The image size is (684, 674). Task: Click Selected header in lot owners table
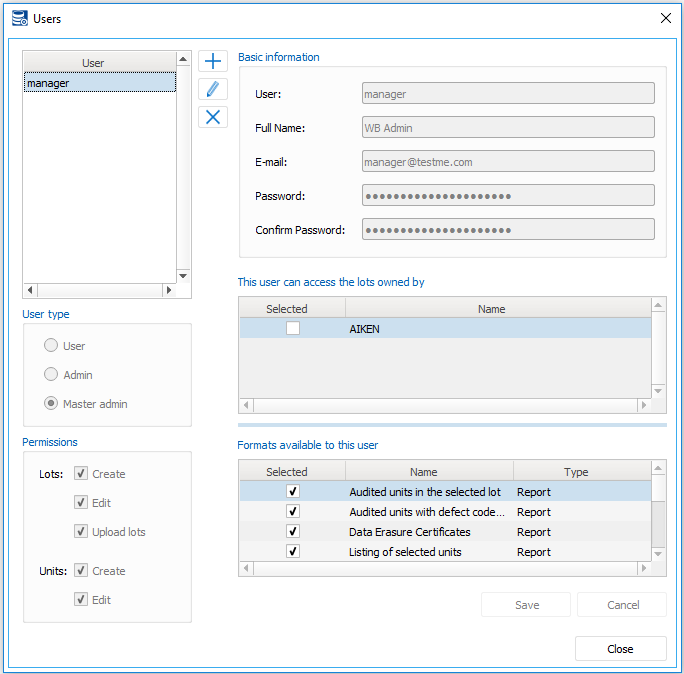pos(293,308)
